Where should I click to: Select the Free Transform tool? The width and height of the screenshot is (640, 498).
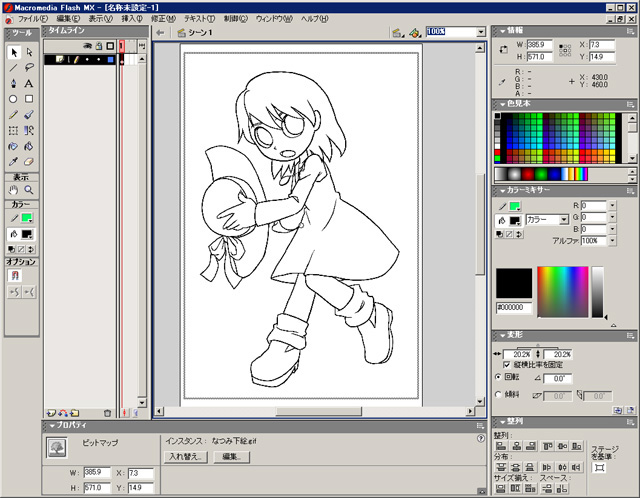[13, 131]
